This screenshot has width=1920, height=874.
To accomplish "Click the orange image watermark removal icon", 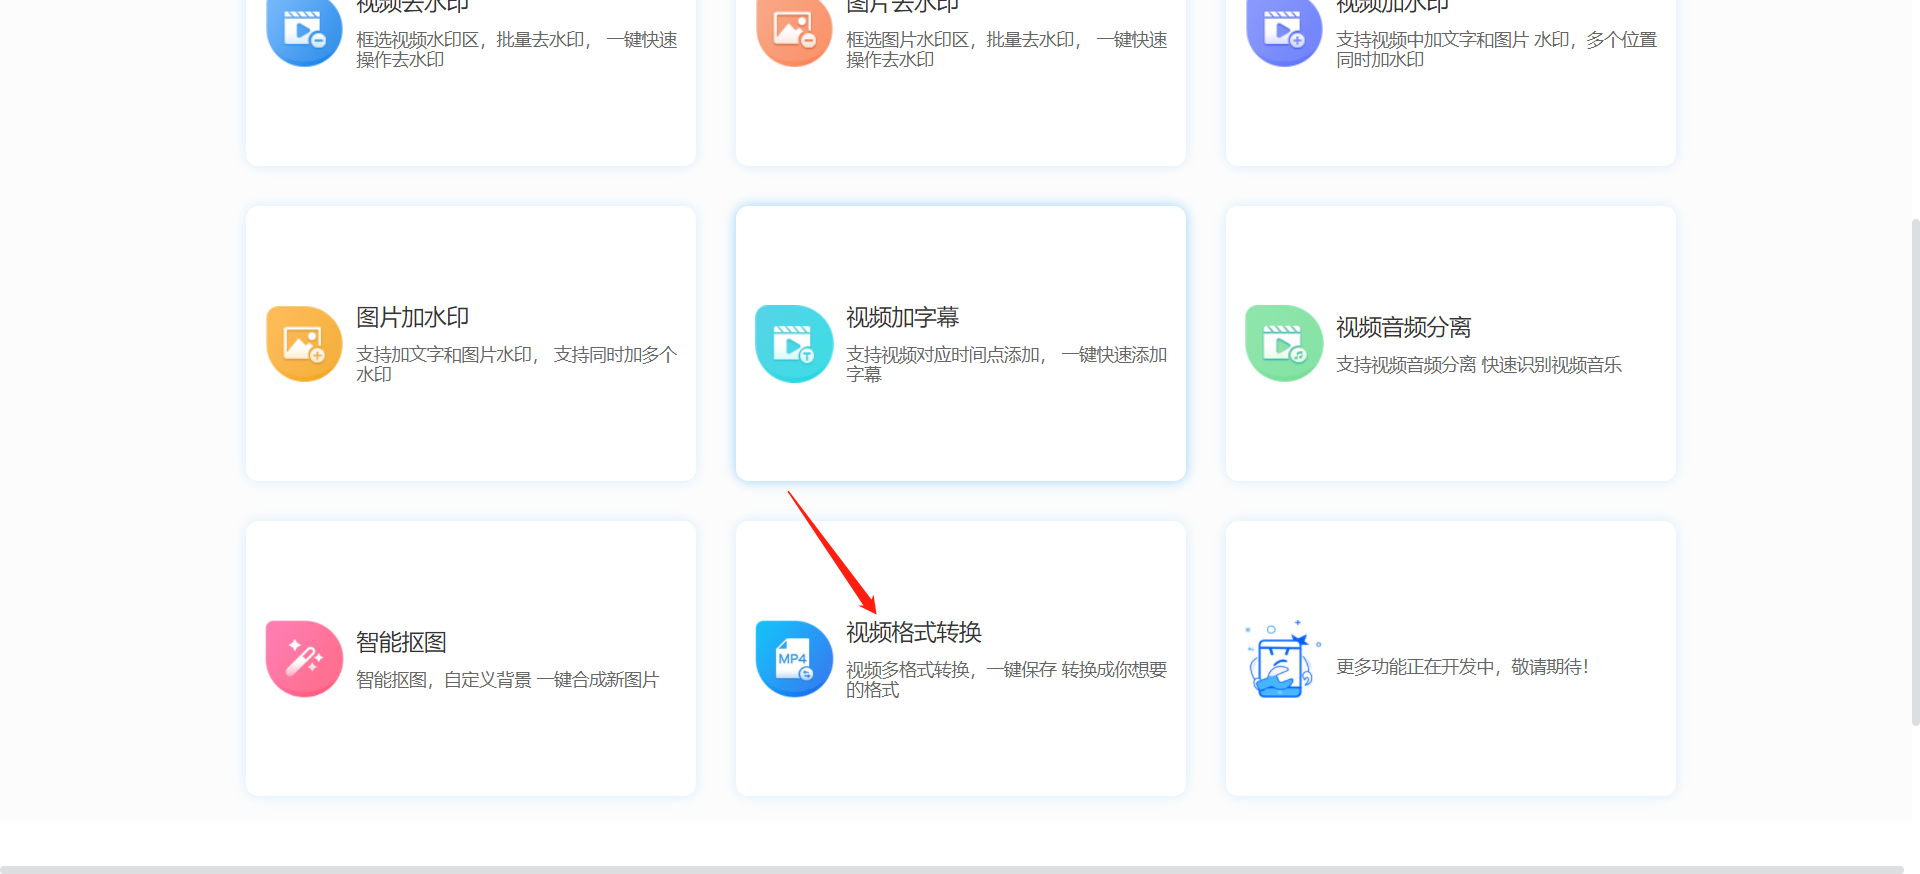I will 794,31.
